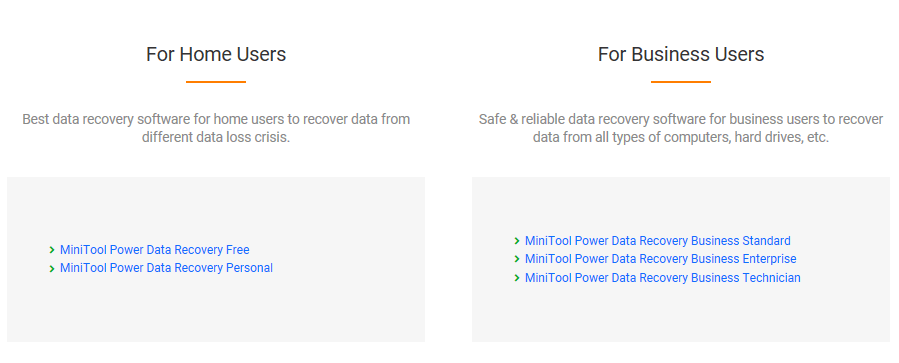Open MiniTool Power Data Recovery Personal link
Image resolution: width=899 pixels, height=363 pixels.
[x=166, y=268]
